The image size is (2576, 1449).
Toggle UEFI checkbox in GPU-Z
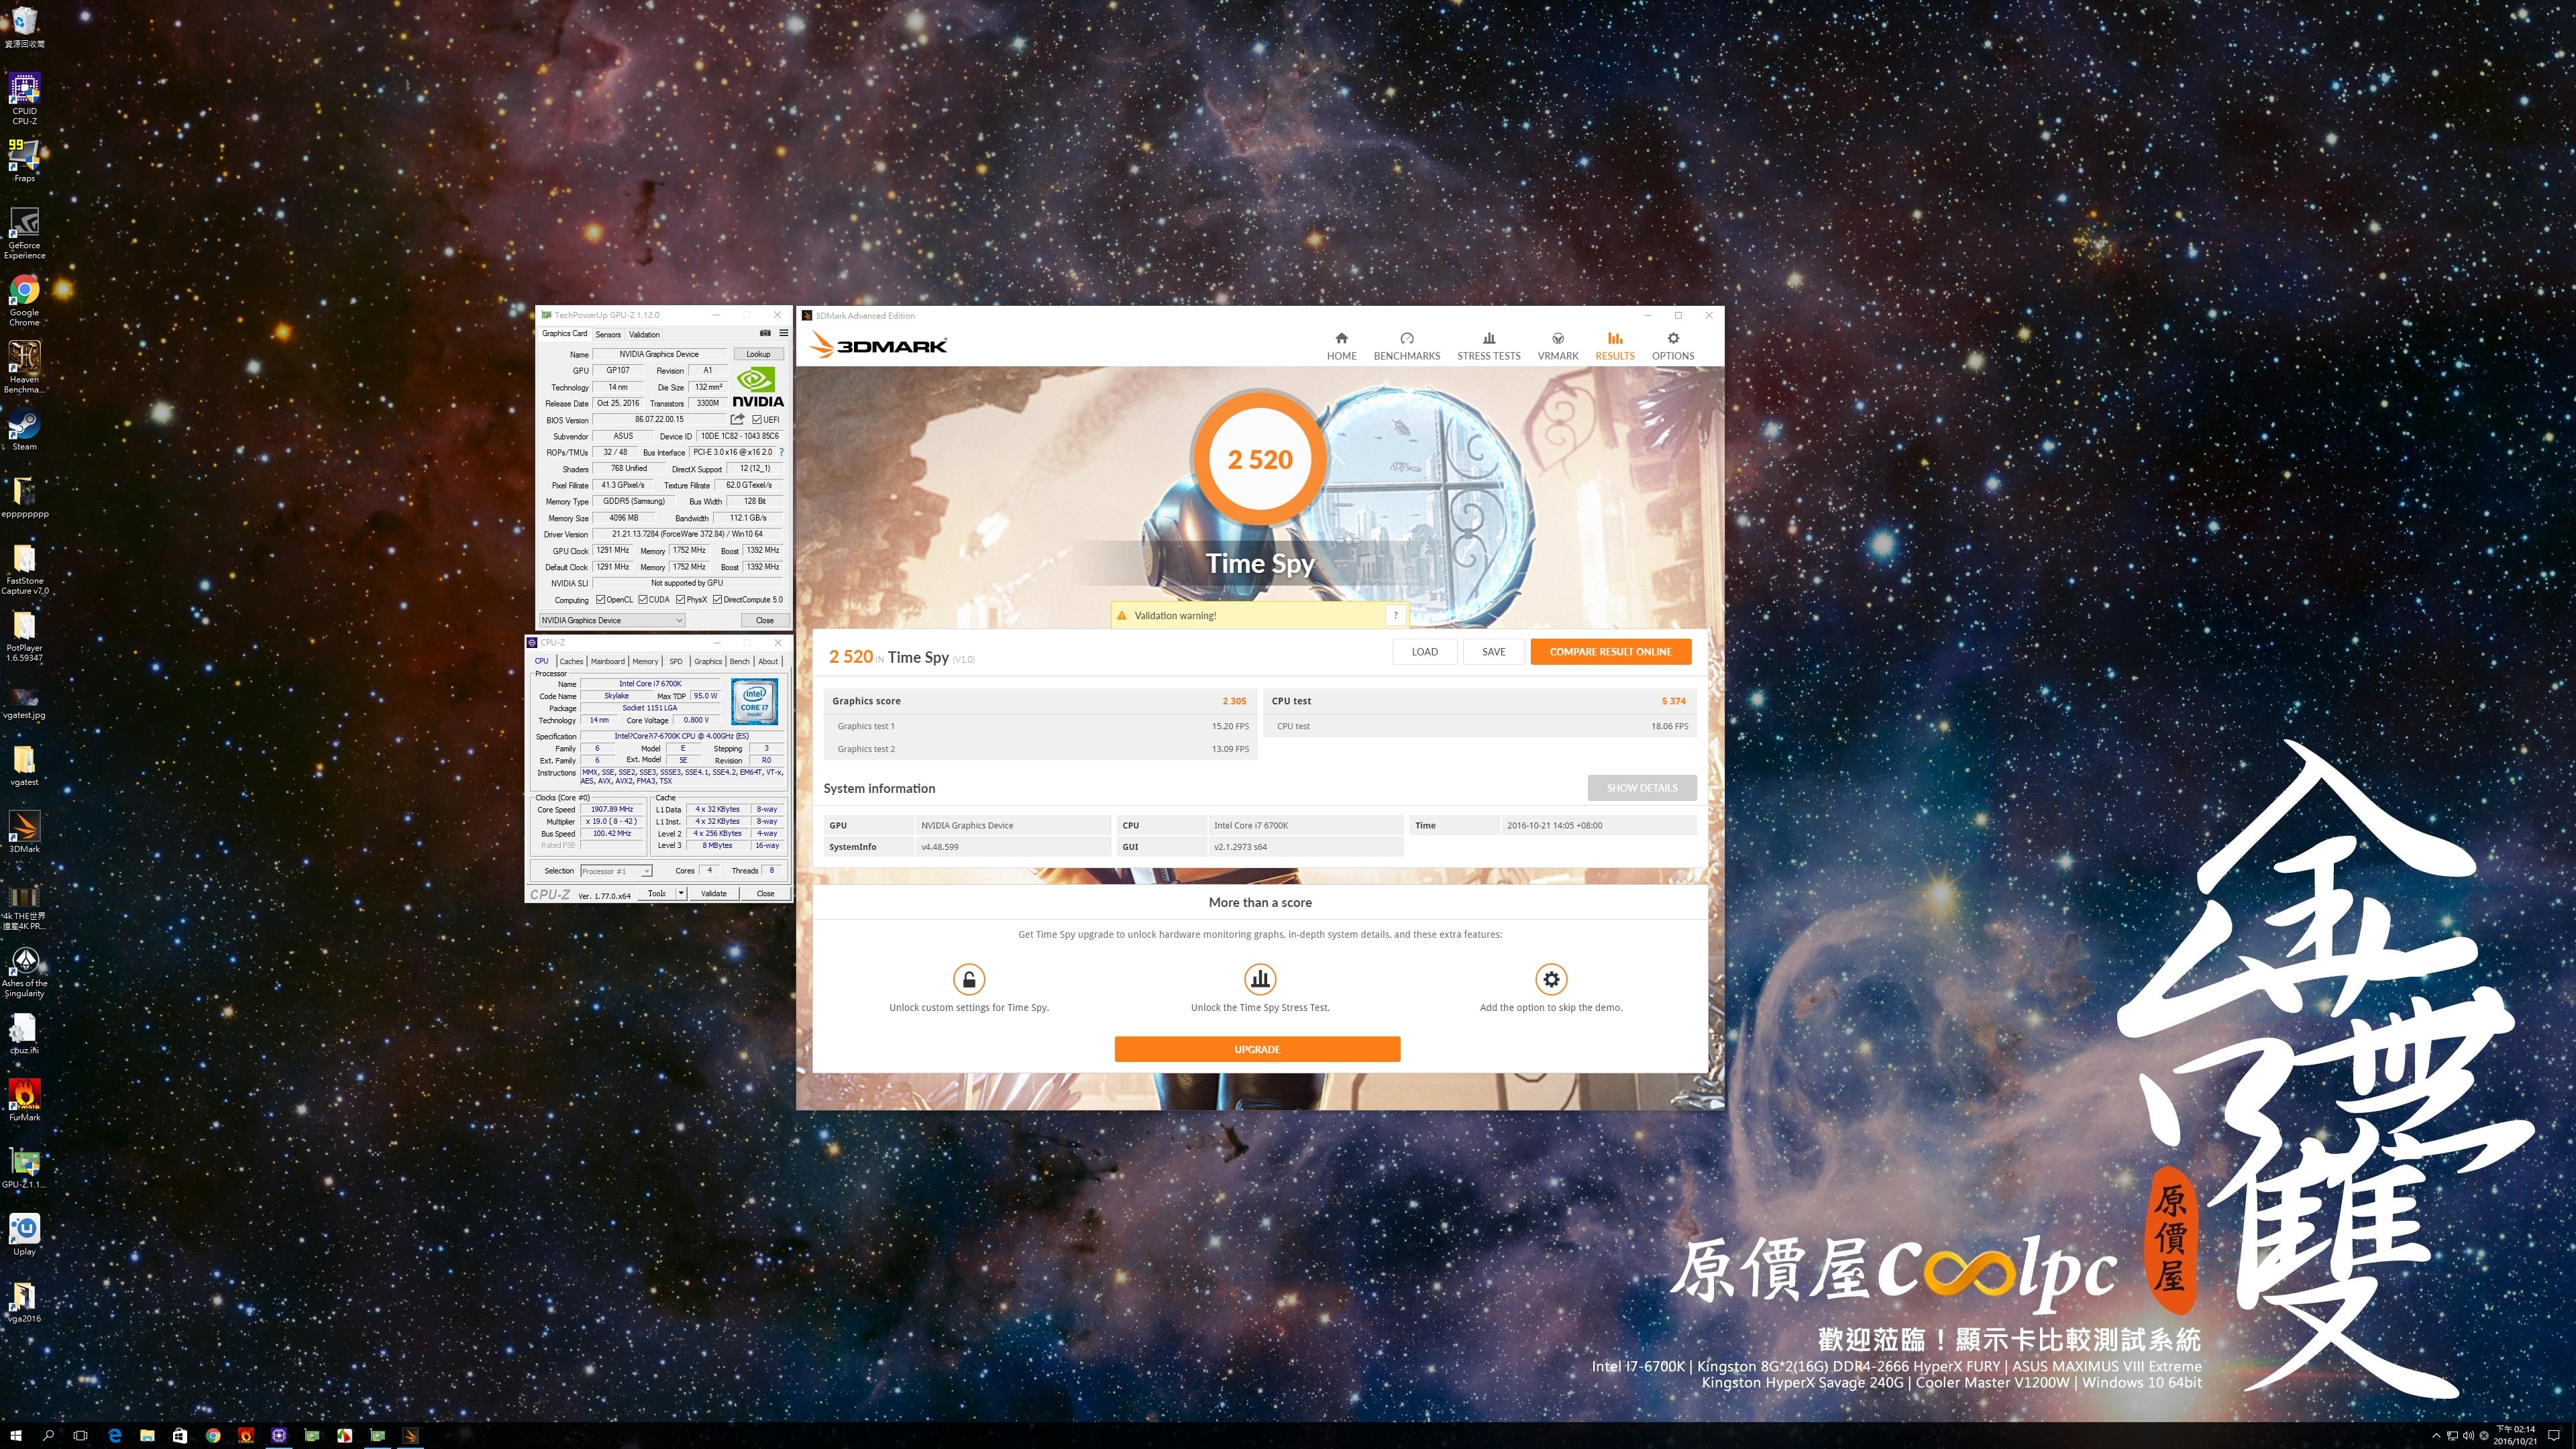pos(757,420)
